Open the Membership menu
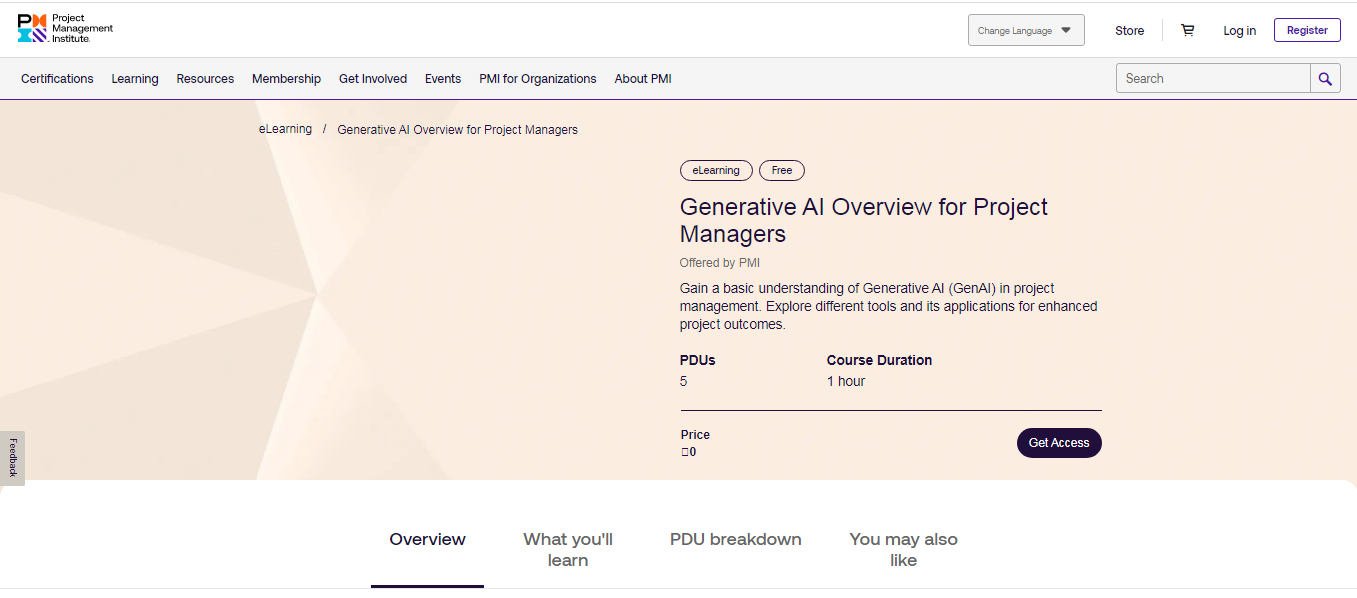The image size is (1357, 598). point(286,79)
